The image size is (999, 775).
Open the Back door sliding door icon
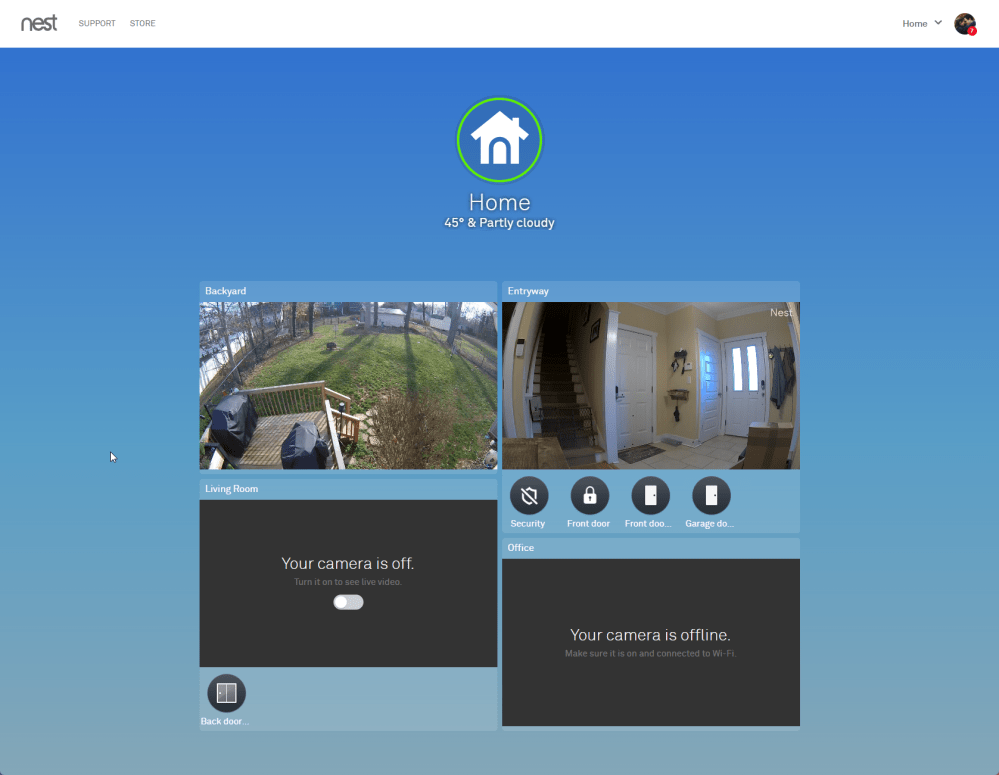(226, 693)
